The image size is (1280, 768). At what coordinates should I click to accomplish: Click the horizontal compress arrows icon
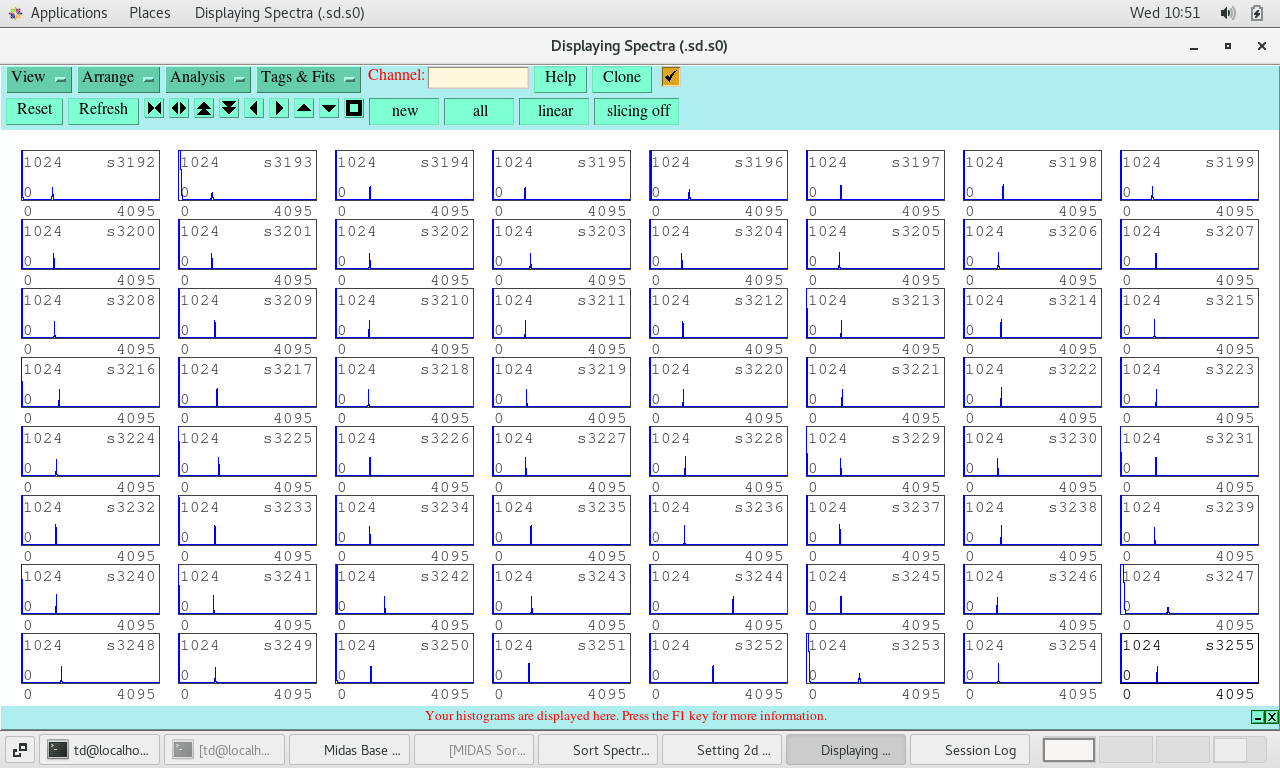point(154,109)
